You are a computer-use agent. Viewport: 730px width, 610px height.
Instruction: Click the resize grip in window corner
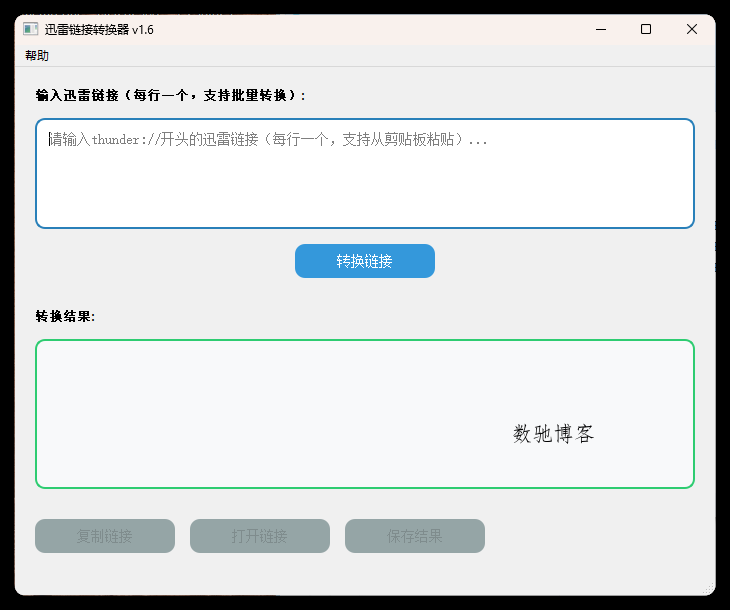[709, 588]
